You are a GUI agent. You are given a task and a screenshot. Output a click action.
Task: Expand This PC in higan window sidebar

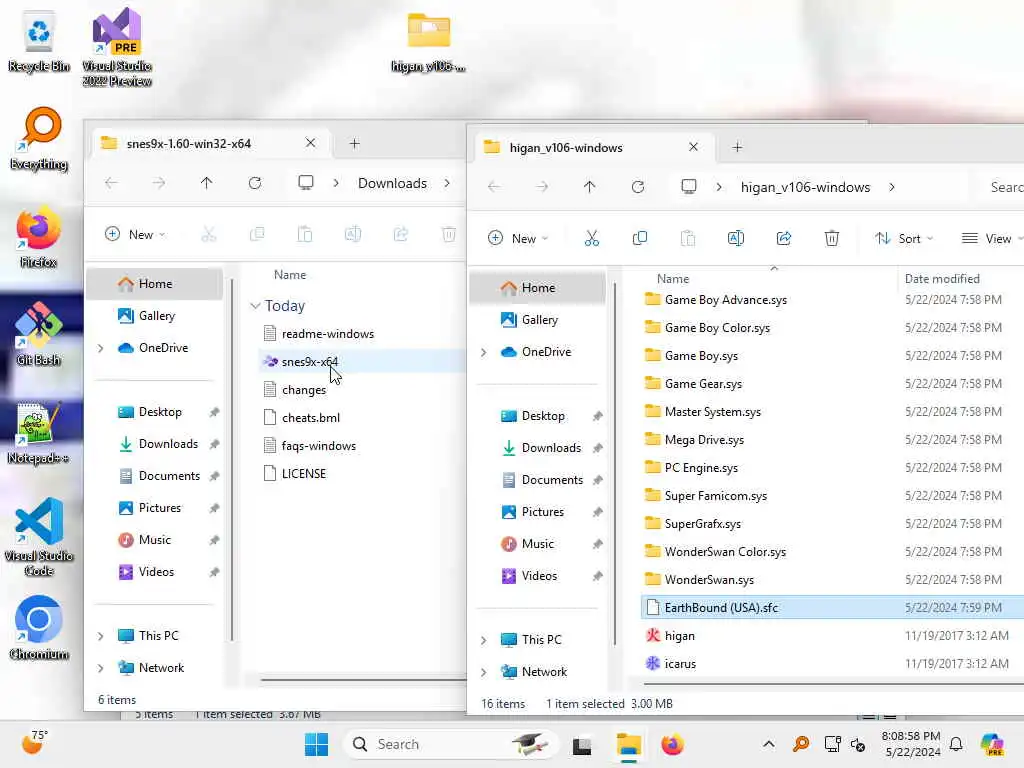483,640
